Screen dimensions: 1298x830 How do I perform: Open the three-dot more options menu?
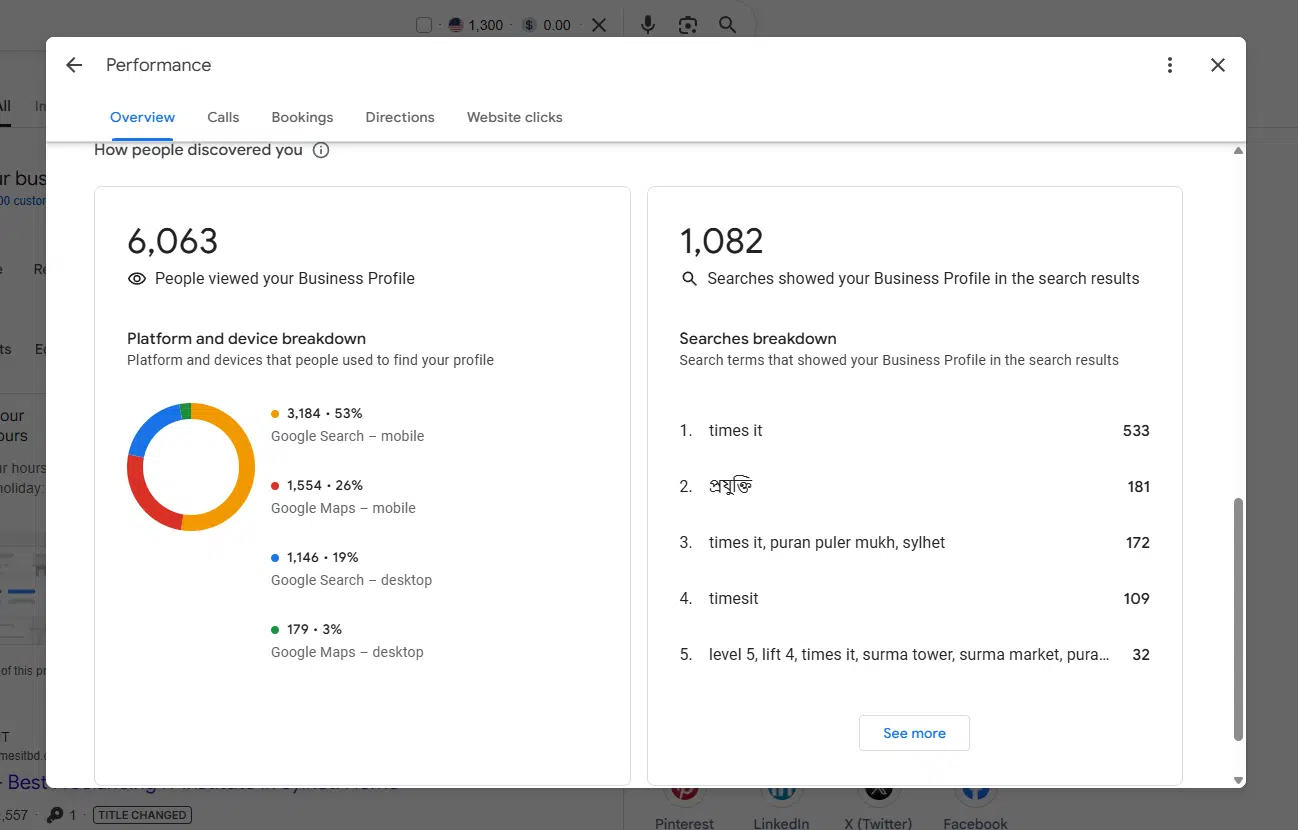pos(1170,65)
